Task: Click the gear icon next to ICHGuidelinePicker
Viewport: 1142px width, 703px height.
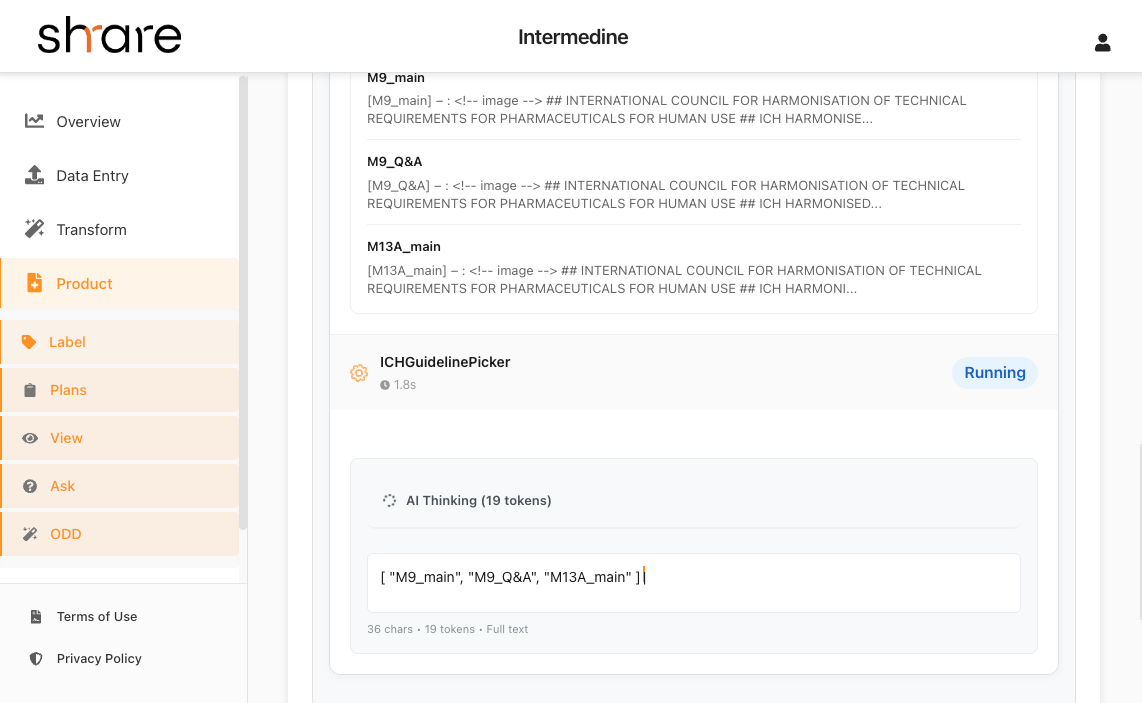Action: tap(359, 372)
